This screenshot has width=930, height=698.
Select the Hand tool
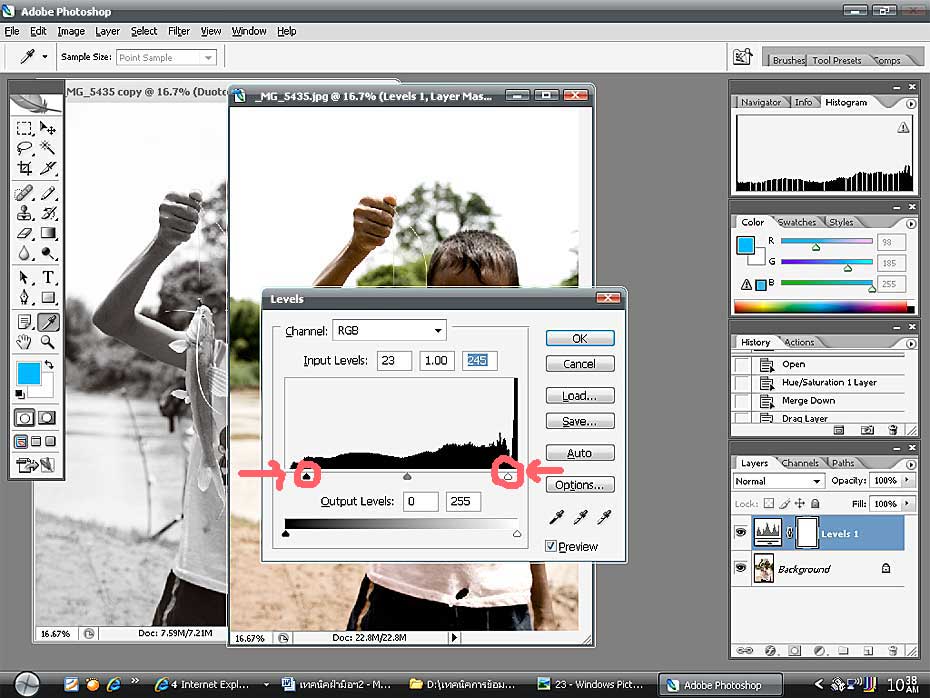(x=24, y=342)
